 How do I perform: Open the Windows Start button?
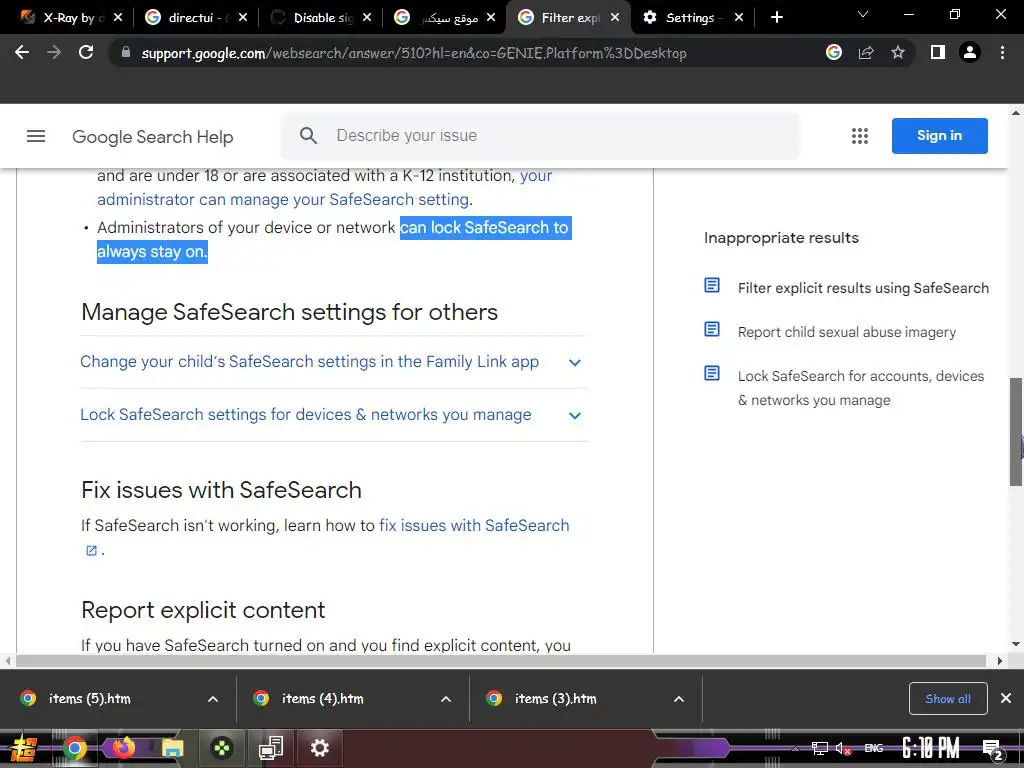coord(25,748)
